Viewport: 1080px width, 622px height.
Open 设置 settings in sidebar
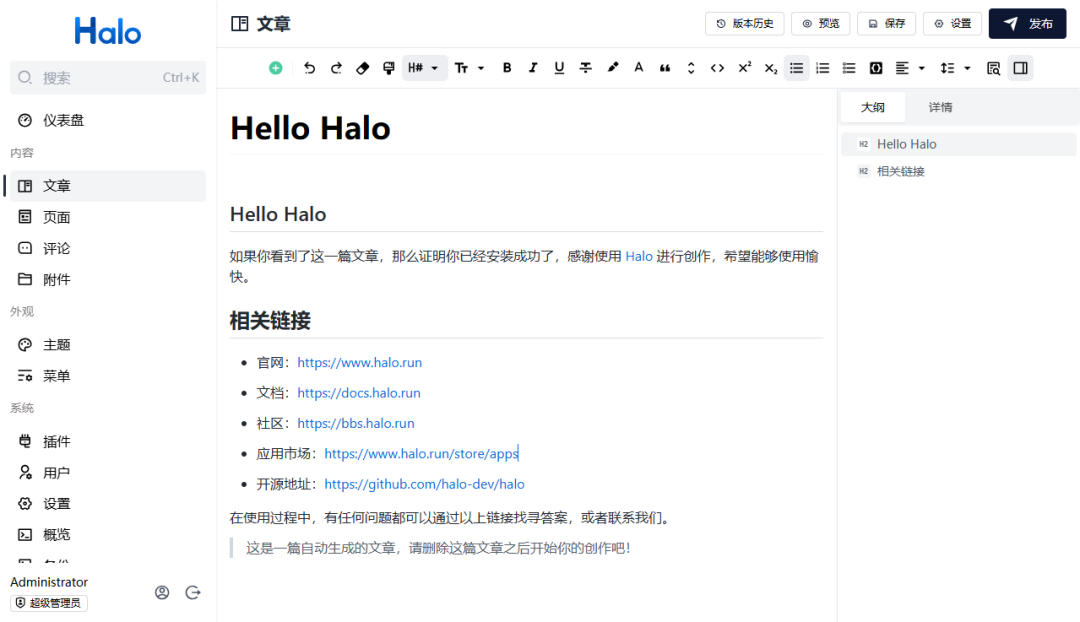[107, 504]
